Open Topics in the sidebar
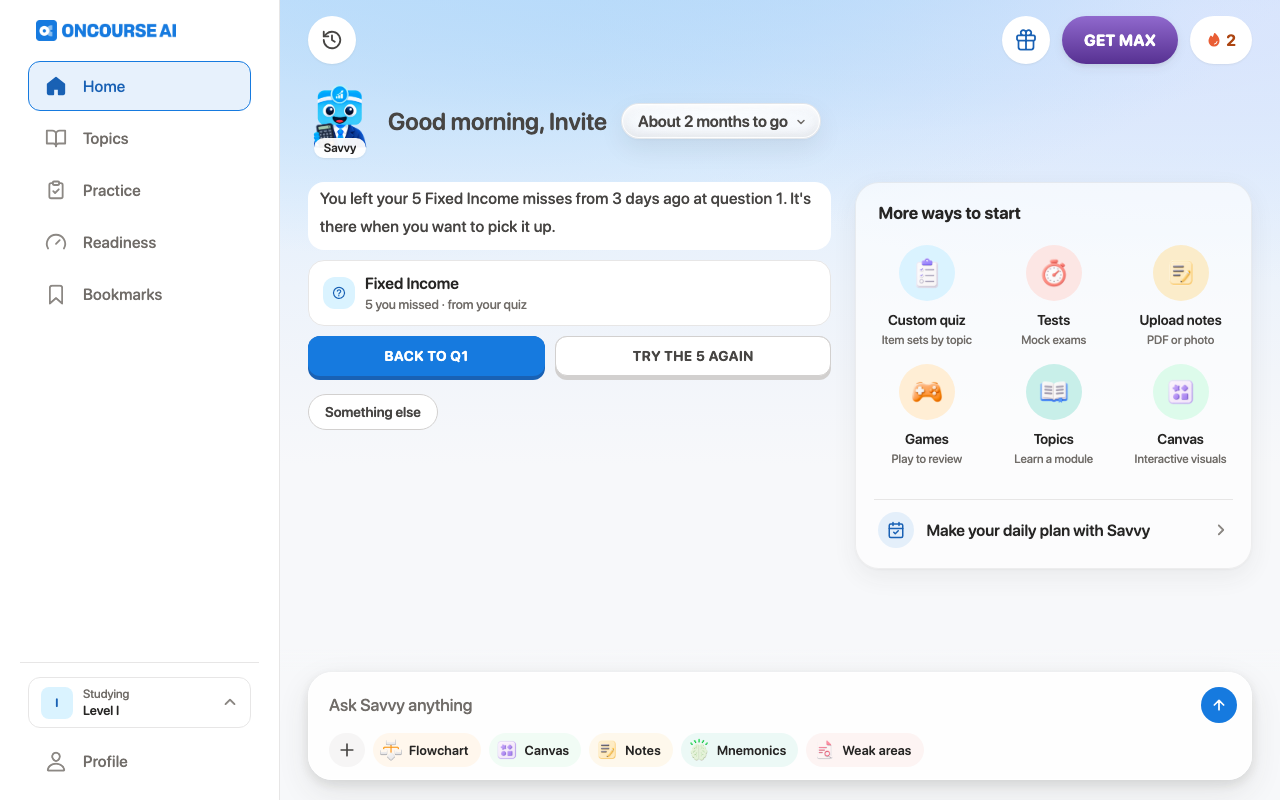The width and height of the screenshot is (1280, 800). click(x=139, y=138)
